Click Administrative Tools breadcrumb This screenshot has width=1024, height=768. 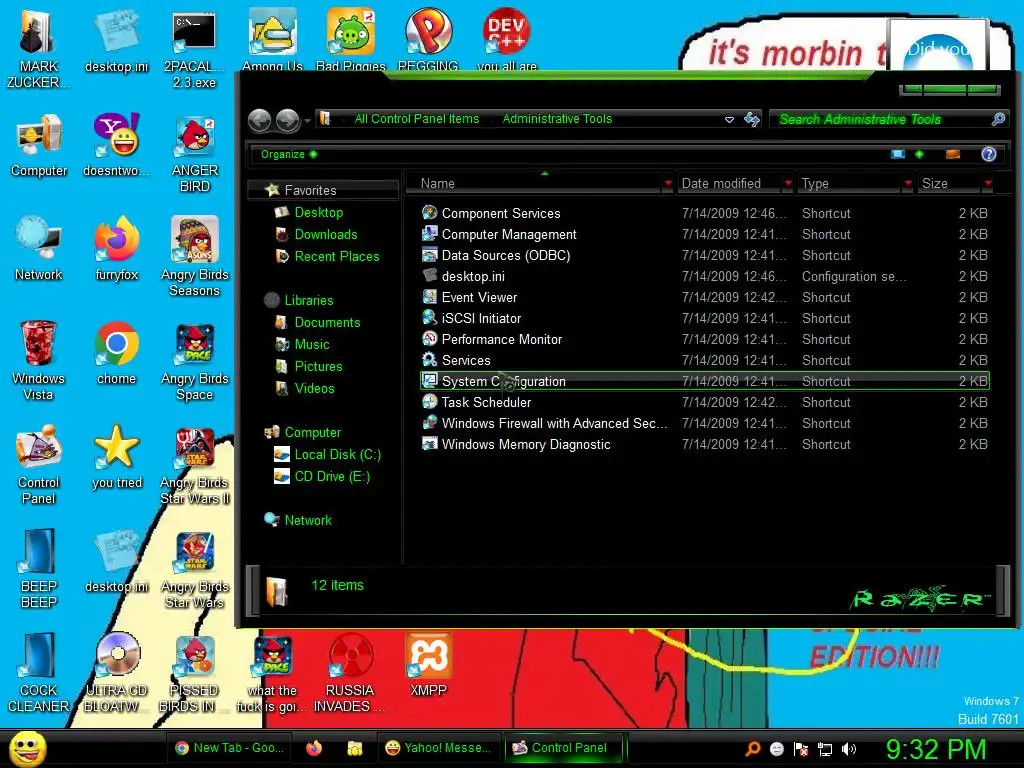click(x=557, y=119)
